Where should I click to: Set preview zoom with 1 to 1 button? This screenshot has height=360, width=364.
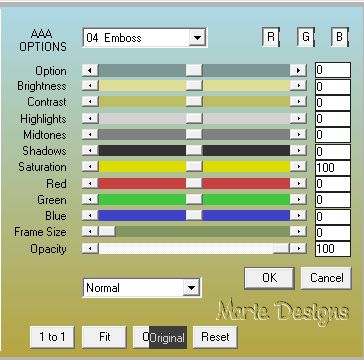[x=52, y=337]
